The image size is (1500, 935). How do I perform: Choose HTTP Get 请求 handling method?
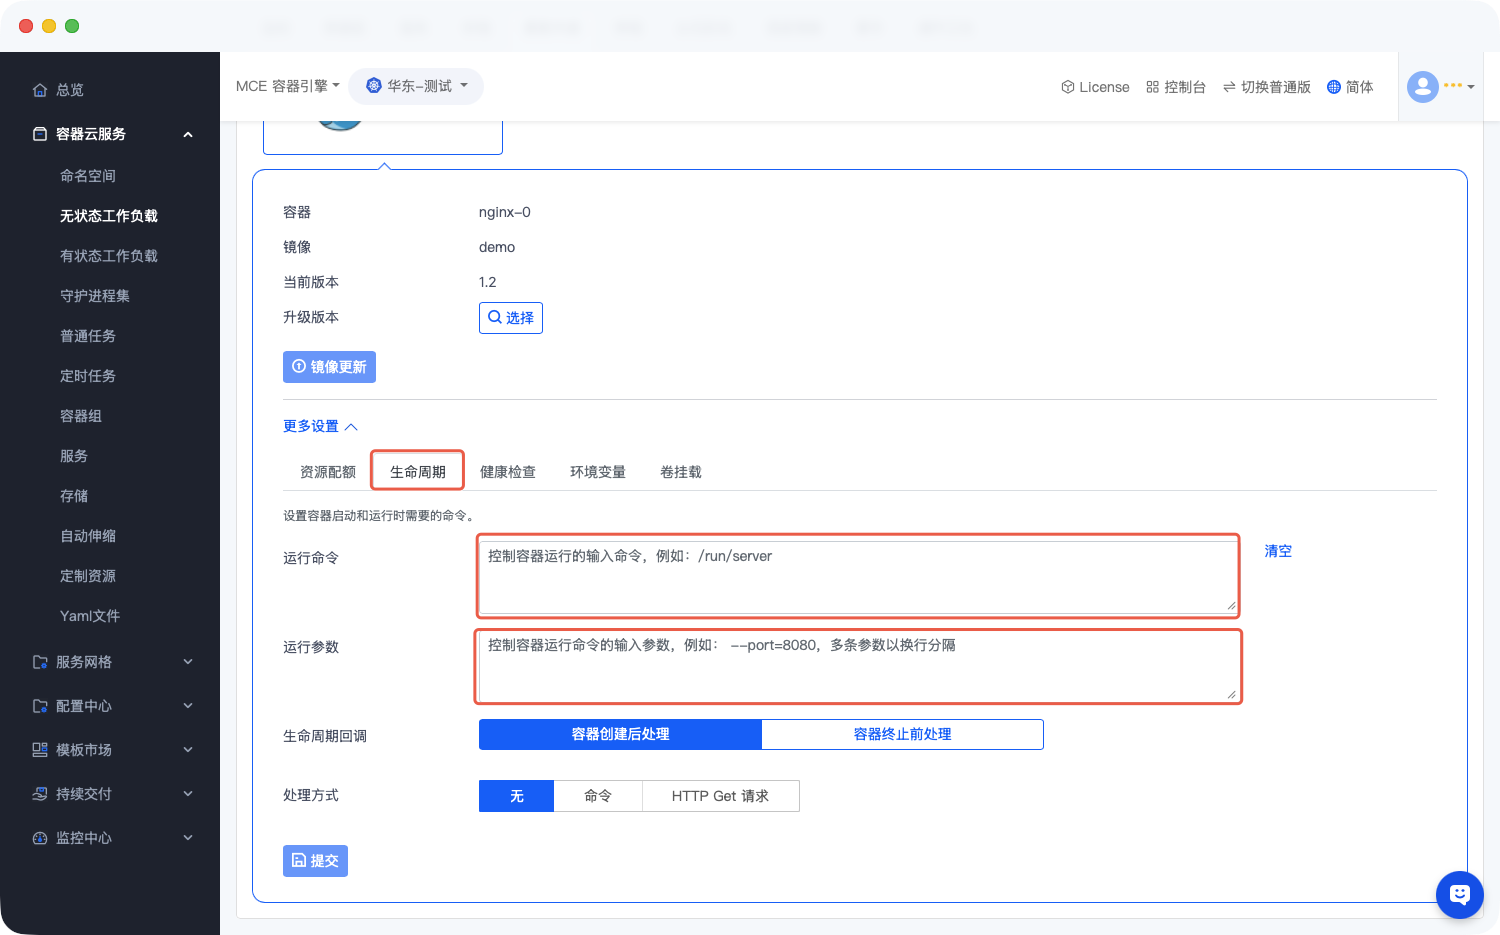[x=720, y=796]
